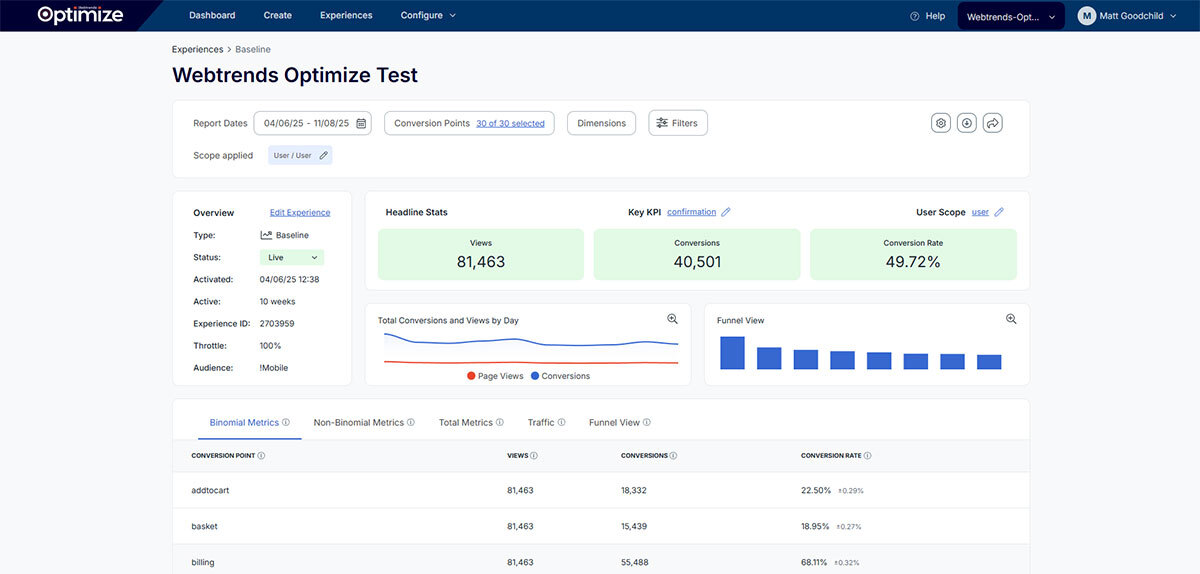The image size is (1200, 574).
Task: Click info icon beside Views column header
Action: 534,456
